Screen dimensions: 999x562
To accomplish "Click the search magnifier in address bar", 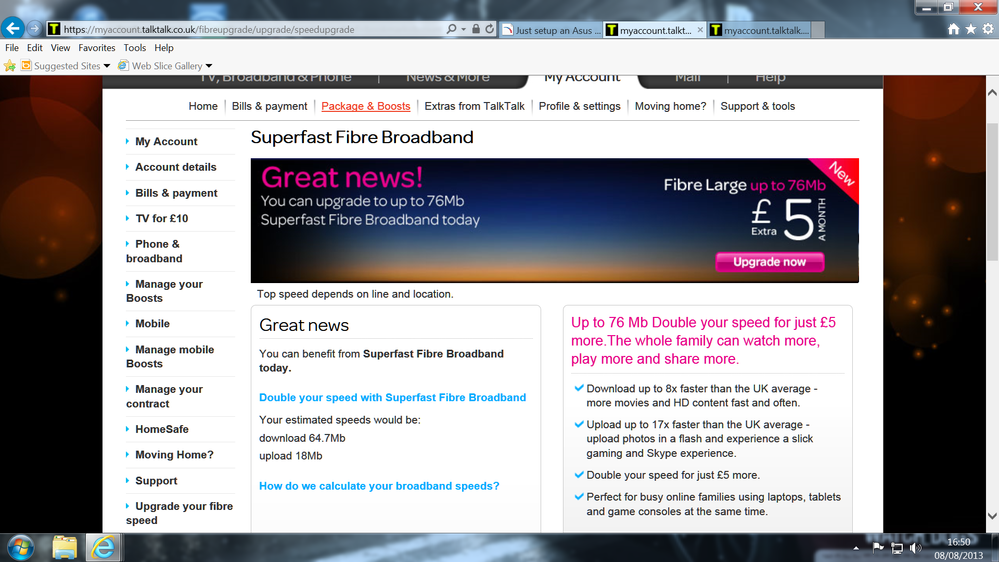I will [x=451, y=29].
